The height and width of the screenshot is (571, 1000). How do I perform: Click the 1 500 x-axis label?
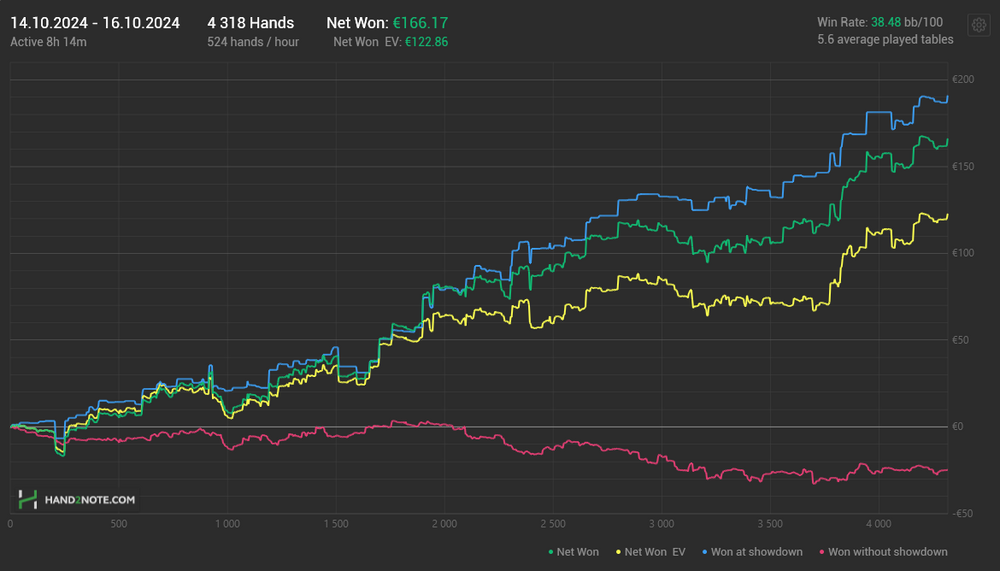click(335, 524)
